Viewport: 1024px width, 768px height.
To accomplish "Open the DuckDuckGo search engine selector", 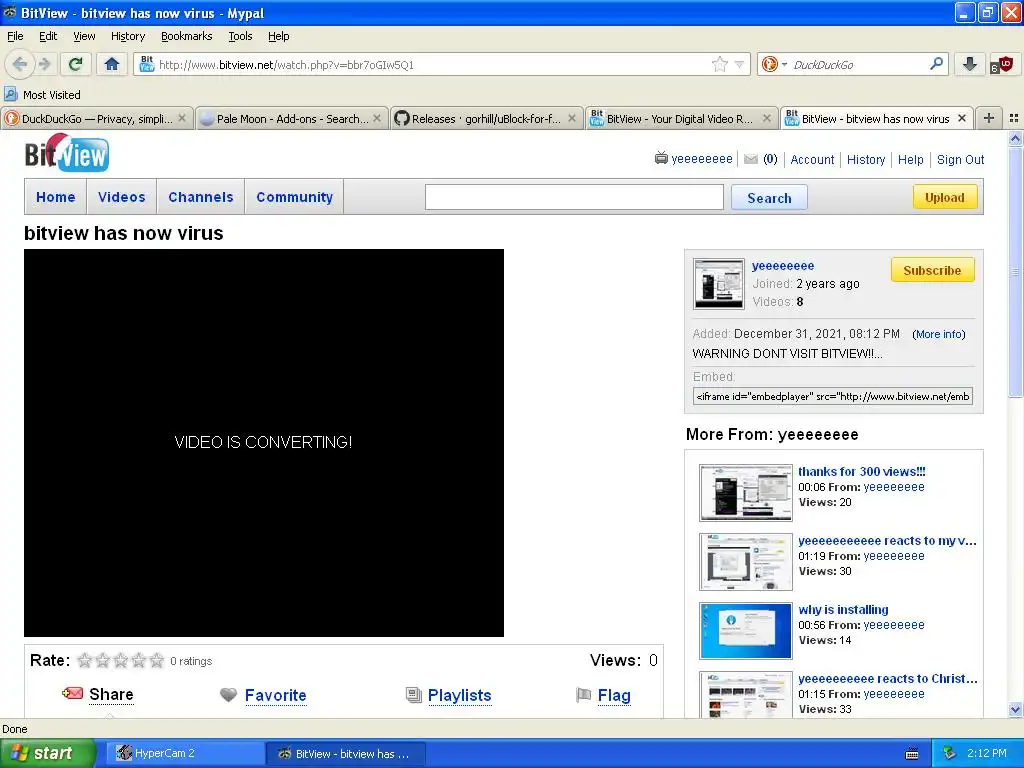I will (x=774, y=64).
